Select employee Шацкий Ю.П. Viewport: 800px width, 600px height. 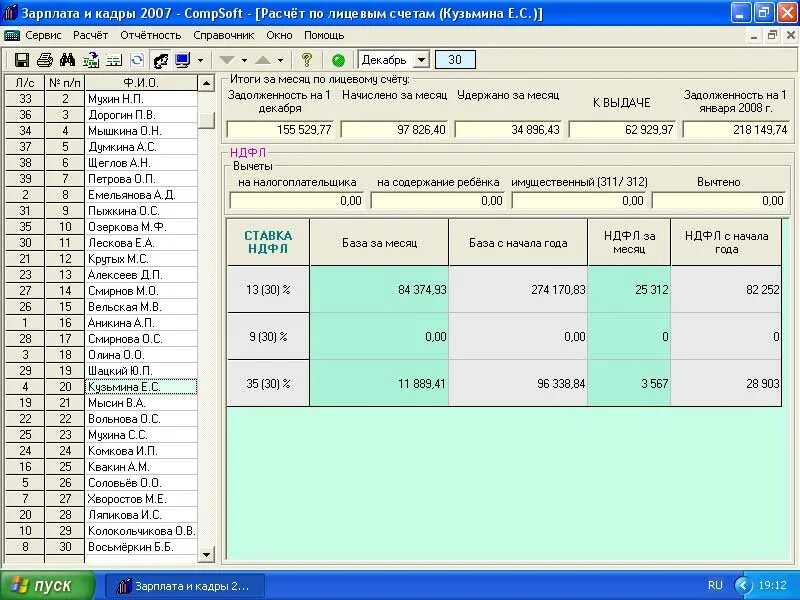click(x=141, y=371)
